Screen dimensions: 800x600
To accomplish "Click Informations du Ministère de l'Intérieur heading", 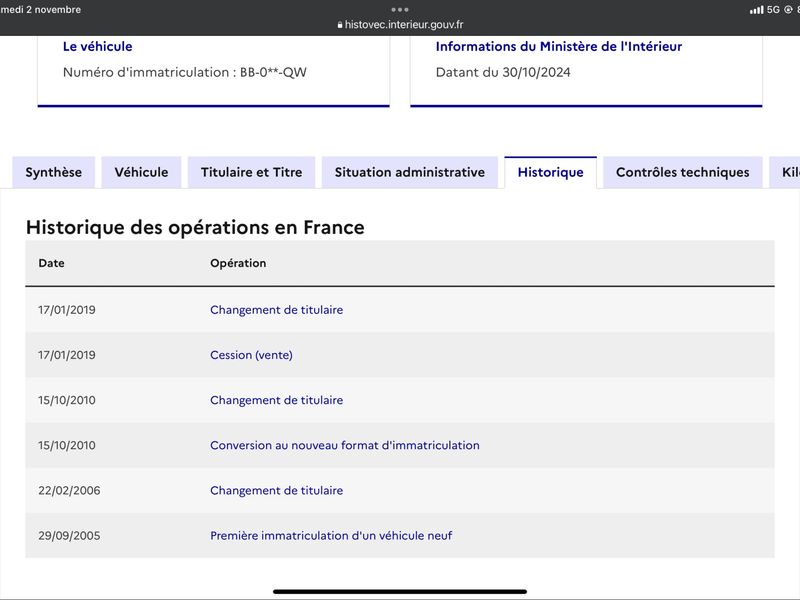I will (559, 46).
